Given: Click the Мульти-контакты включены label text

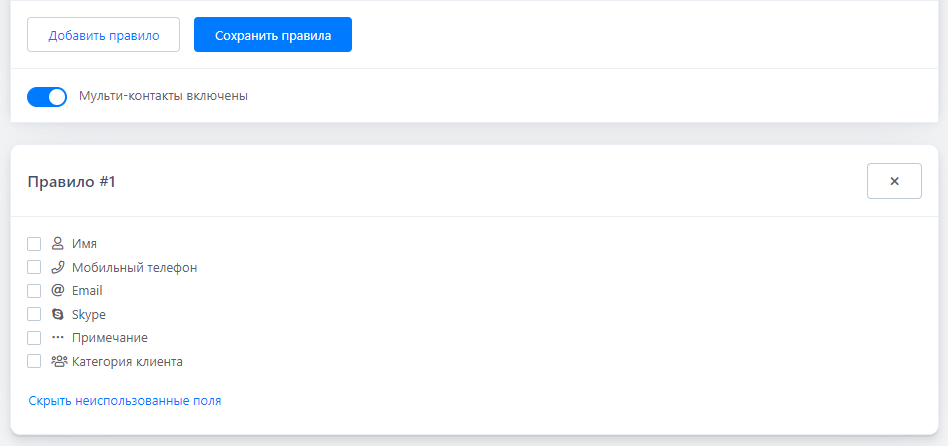Looking at the screenshot, I should pyautogui.click(x=163, y=97).
